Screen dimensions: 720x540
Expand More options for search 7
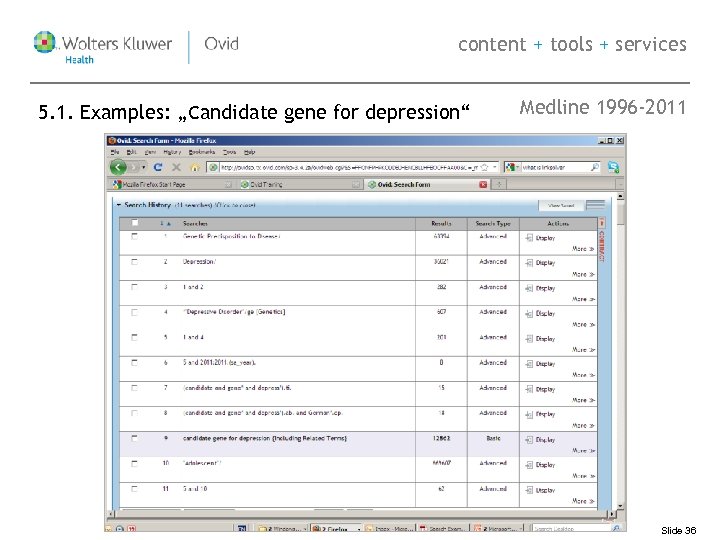(583, 400)
